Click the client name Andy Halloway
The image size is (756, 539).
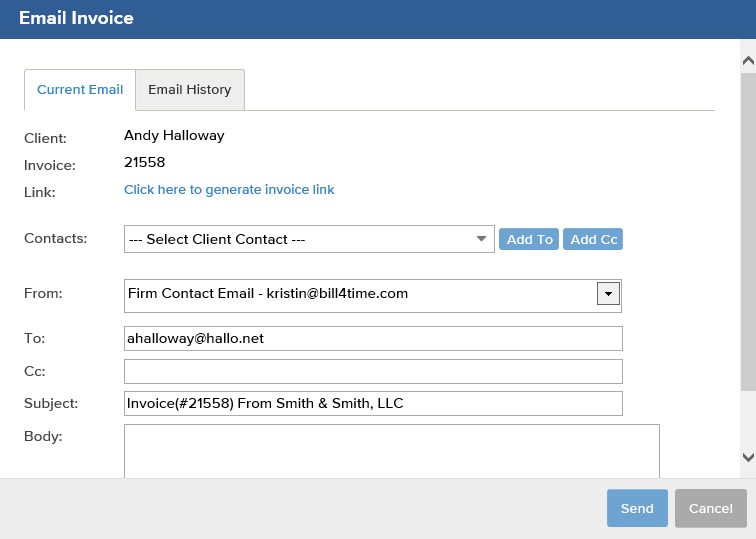174,135
